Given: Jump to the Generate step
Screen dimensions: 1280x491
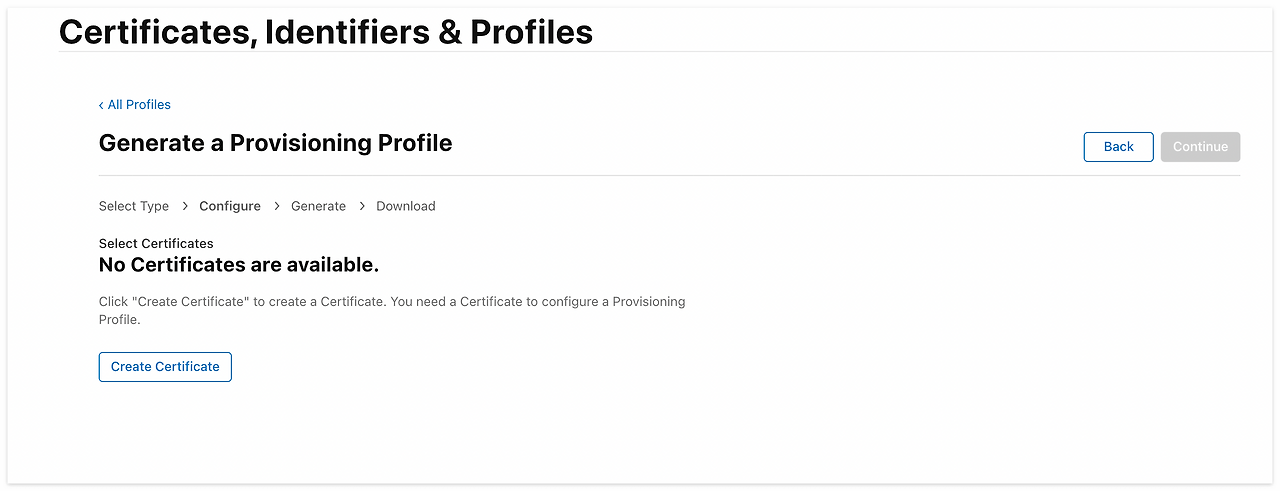Looking at the screenshot, I should point(318,206).
